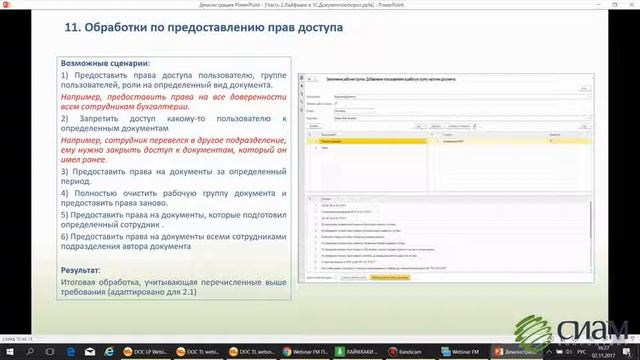Image resolution: width=640 pixels, height=360 pixels.
Task: Launch Microsoft Edge from the taskbar
Action: coord(71,351)
